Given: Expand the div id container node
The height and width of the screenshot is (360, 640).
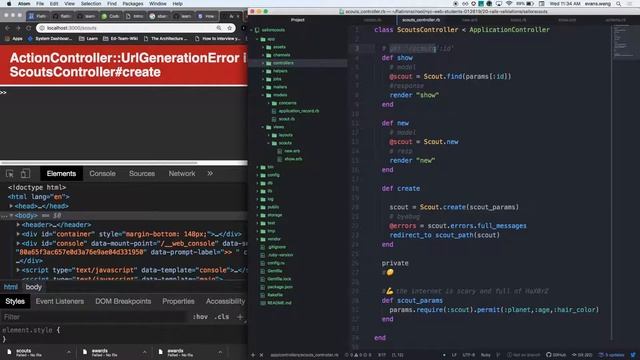Looking at the screenshot, I should pyautogui.click(x=18, y=234).
